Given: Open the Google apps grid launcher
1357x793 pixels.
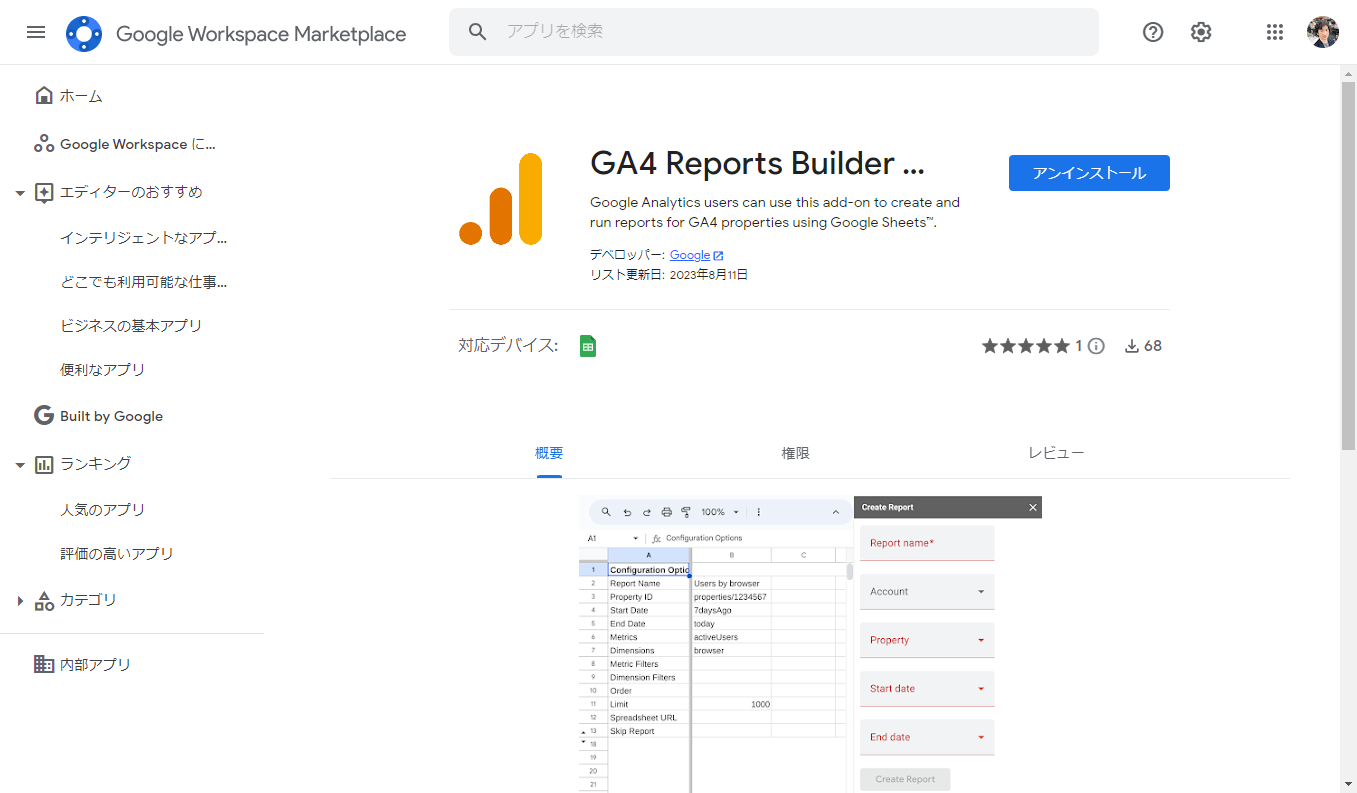Looking at the screenshot, I should pos(1274,32).
